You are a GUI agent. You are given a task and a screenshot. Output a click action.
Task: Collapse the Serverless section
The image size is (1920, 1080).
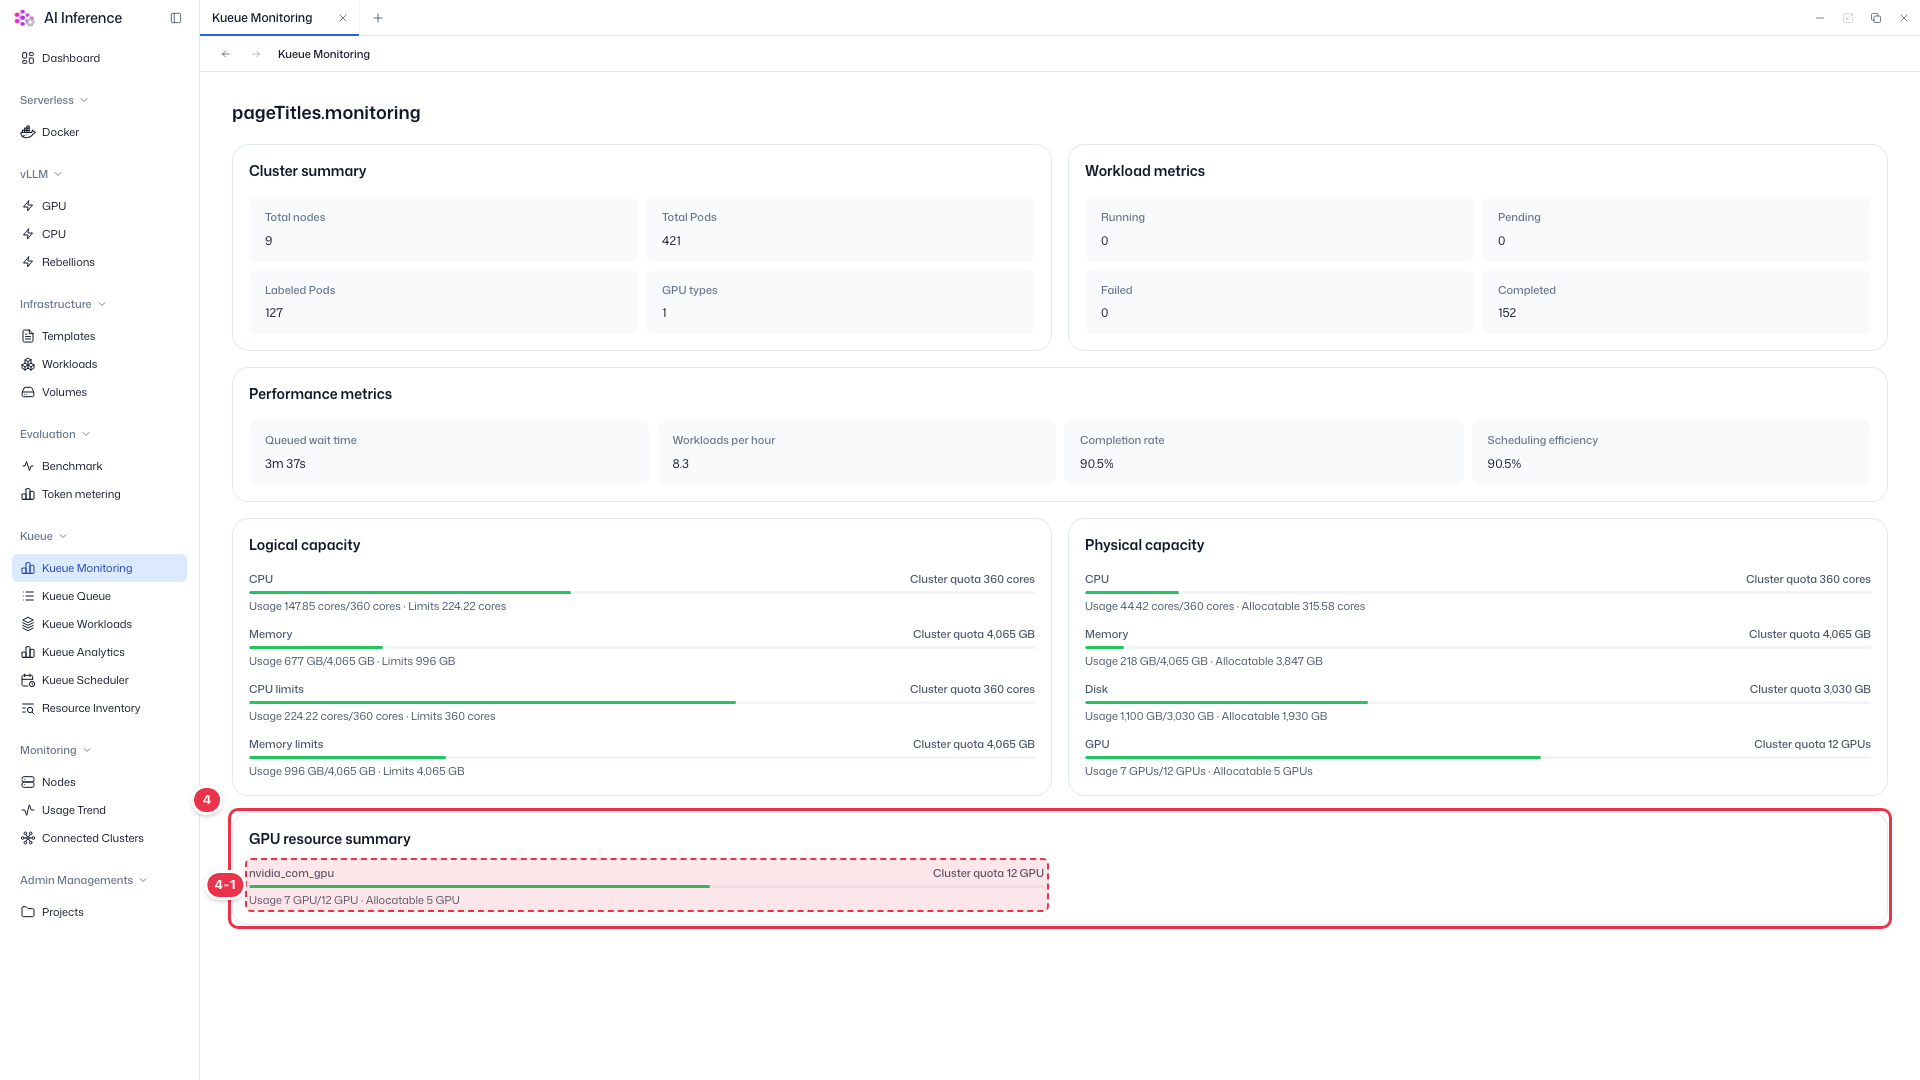(x=54, y=100)
